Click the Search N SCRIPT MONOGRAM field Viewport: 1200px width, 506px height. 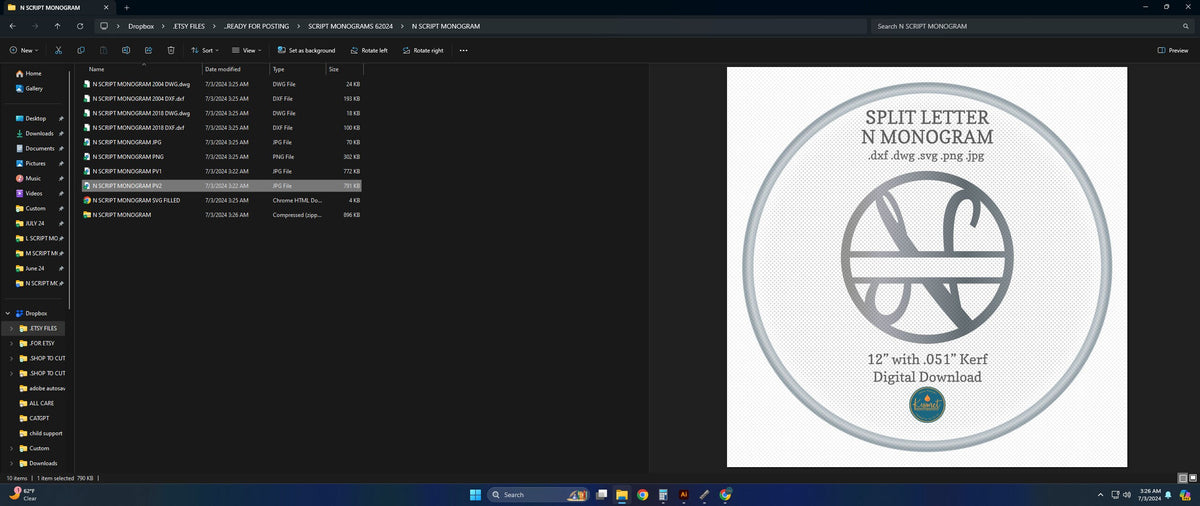[x=1032, y=26]
